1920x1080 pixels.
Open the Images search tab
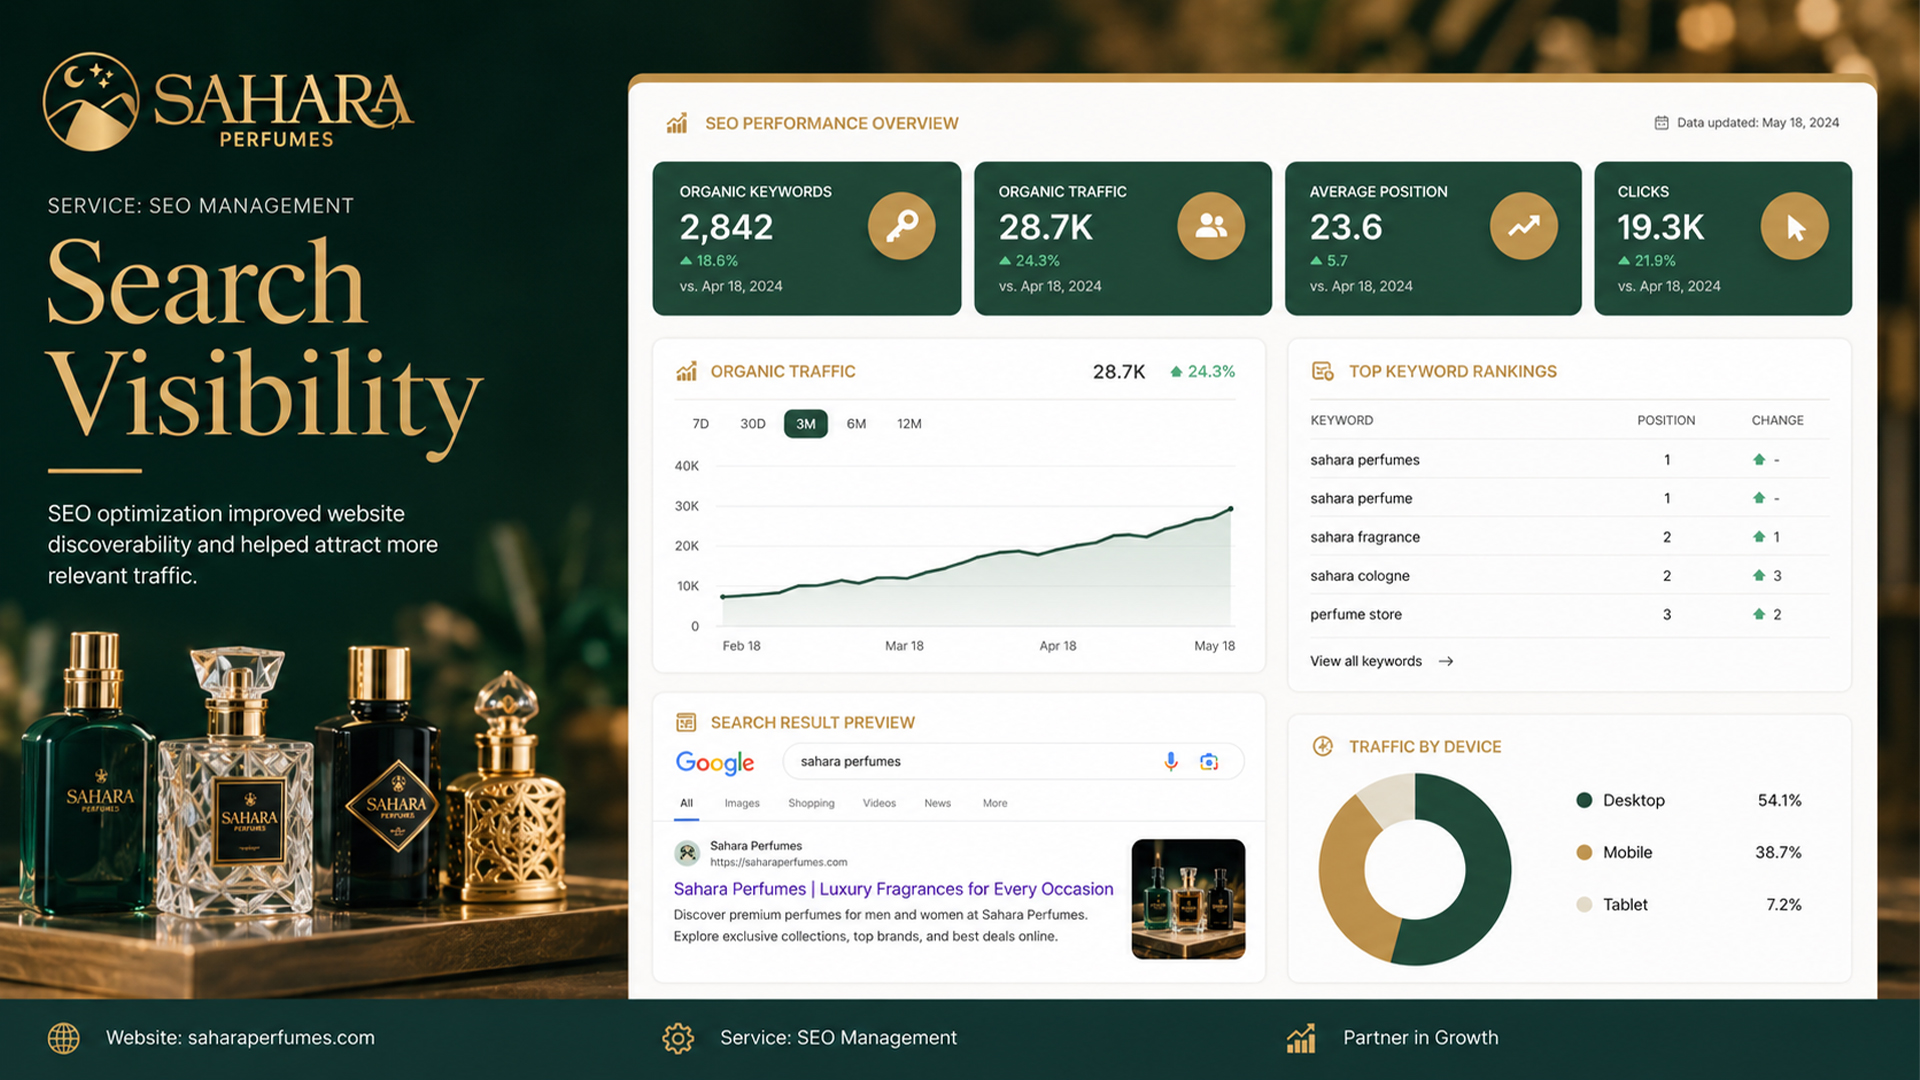[x=742, y=803]
